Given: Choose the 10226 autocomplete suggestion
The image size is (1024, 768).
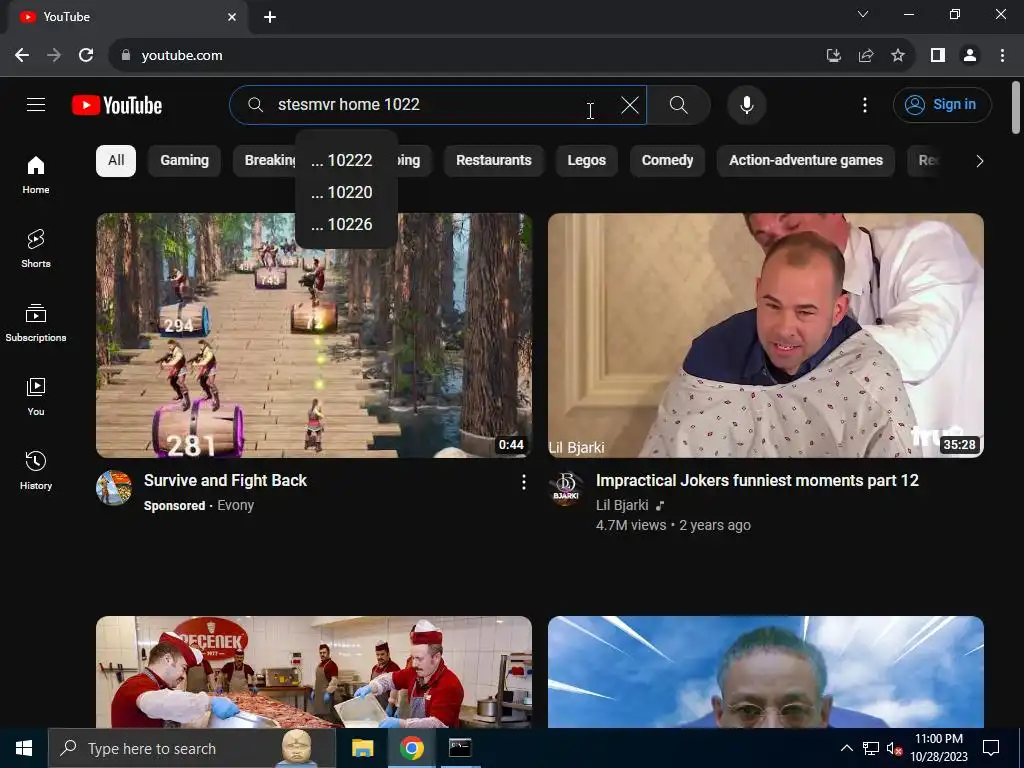Looking at the screenshot, I should 346,225.
